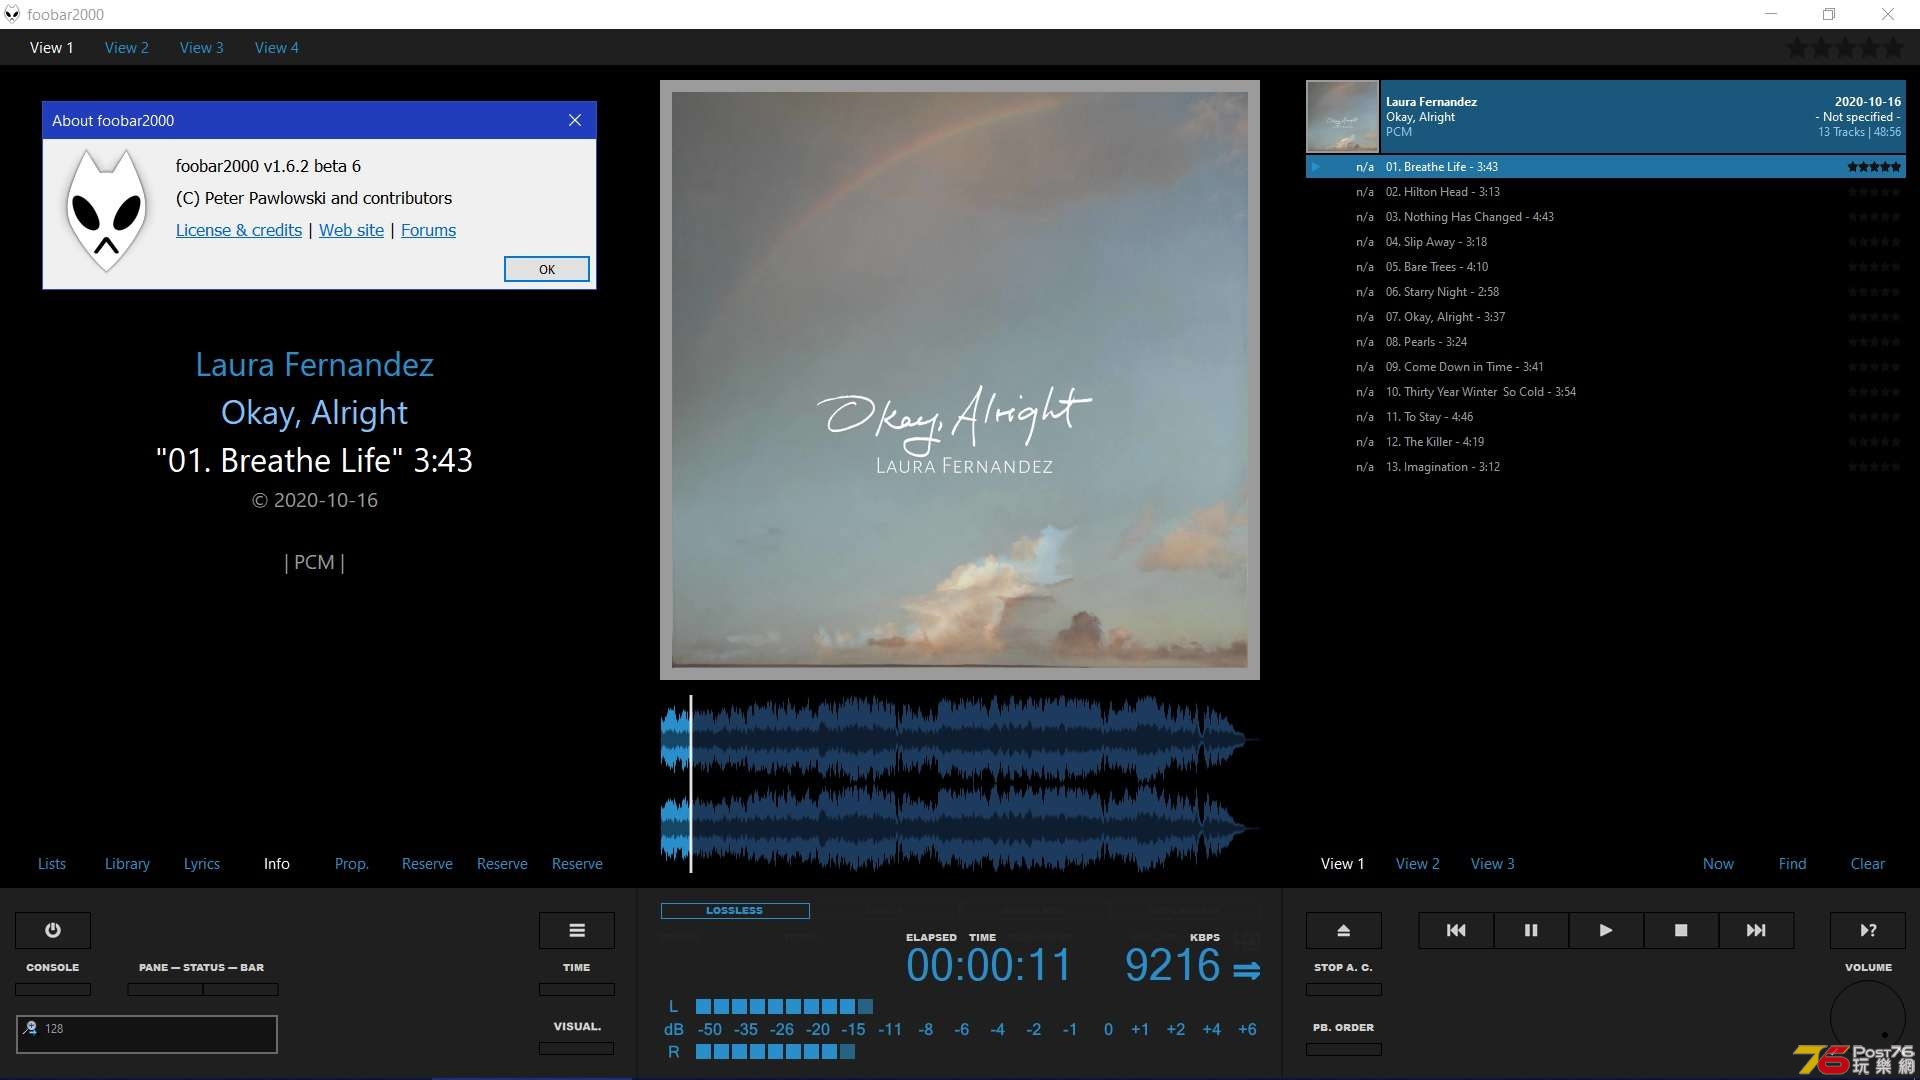Select track 04. Slip Away - 3:18
The image size is (1920, 1080).
tap(1606, 242)
